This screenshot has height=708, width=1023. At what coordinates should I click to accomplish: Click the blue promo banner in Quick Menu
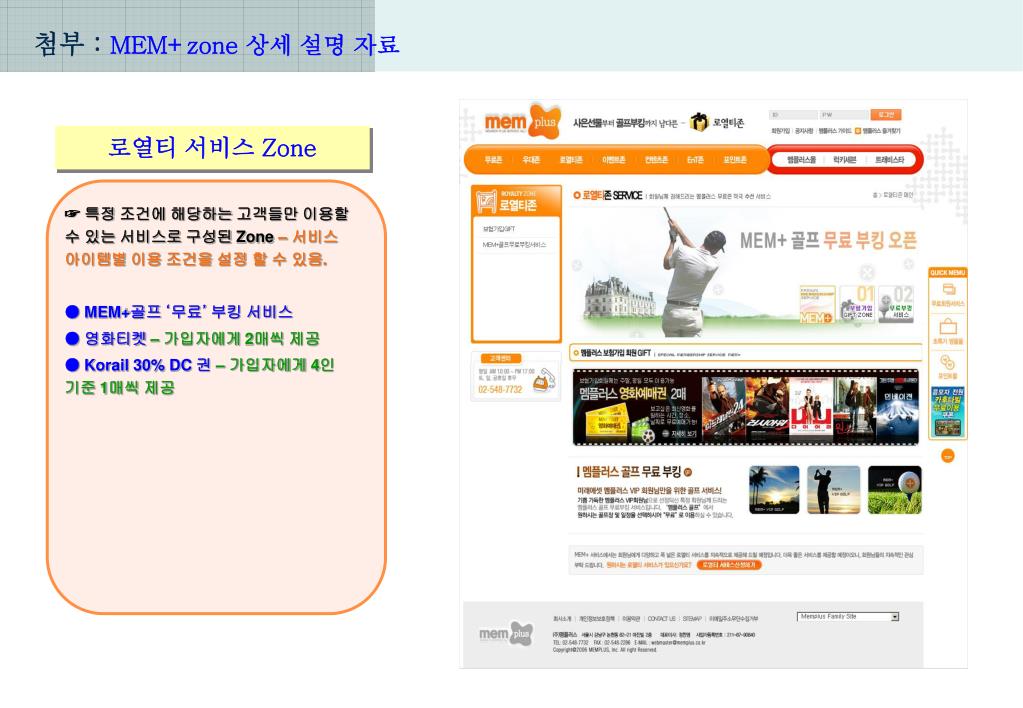948,412
